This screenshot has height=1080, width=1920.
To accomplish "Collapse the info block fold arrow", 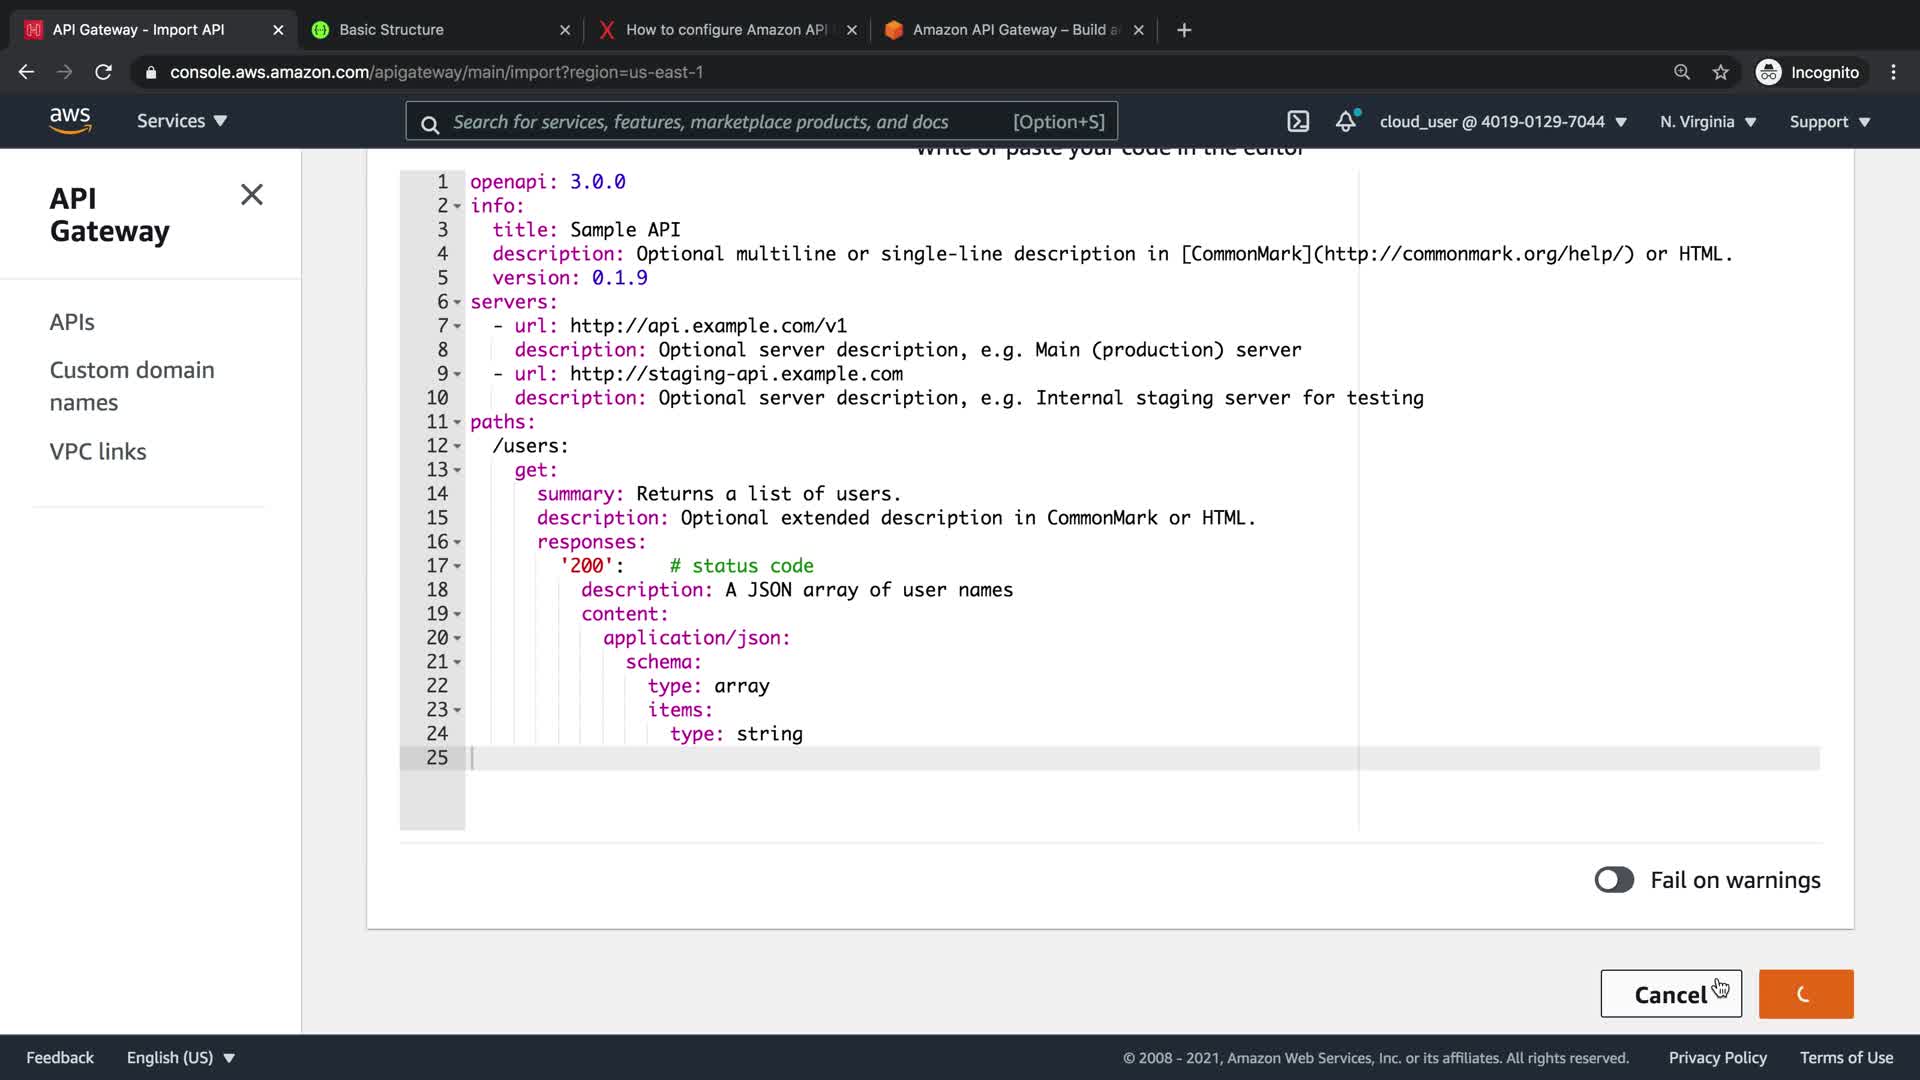I will 457,206.
